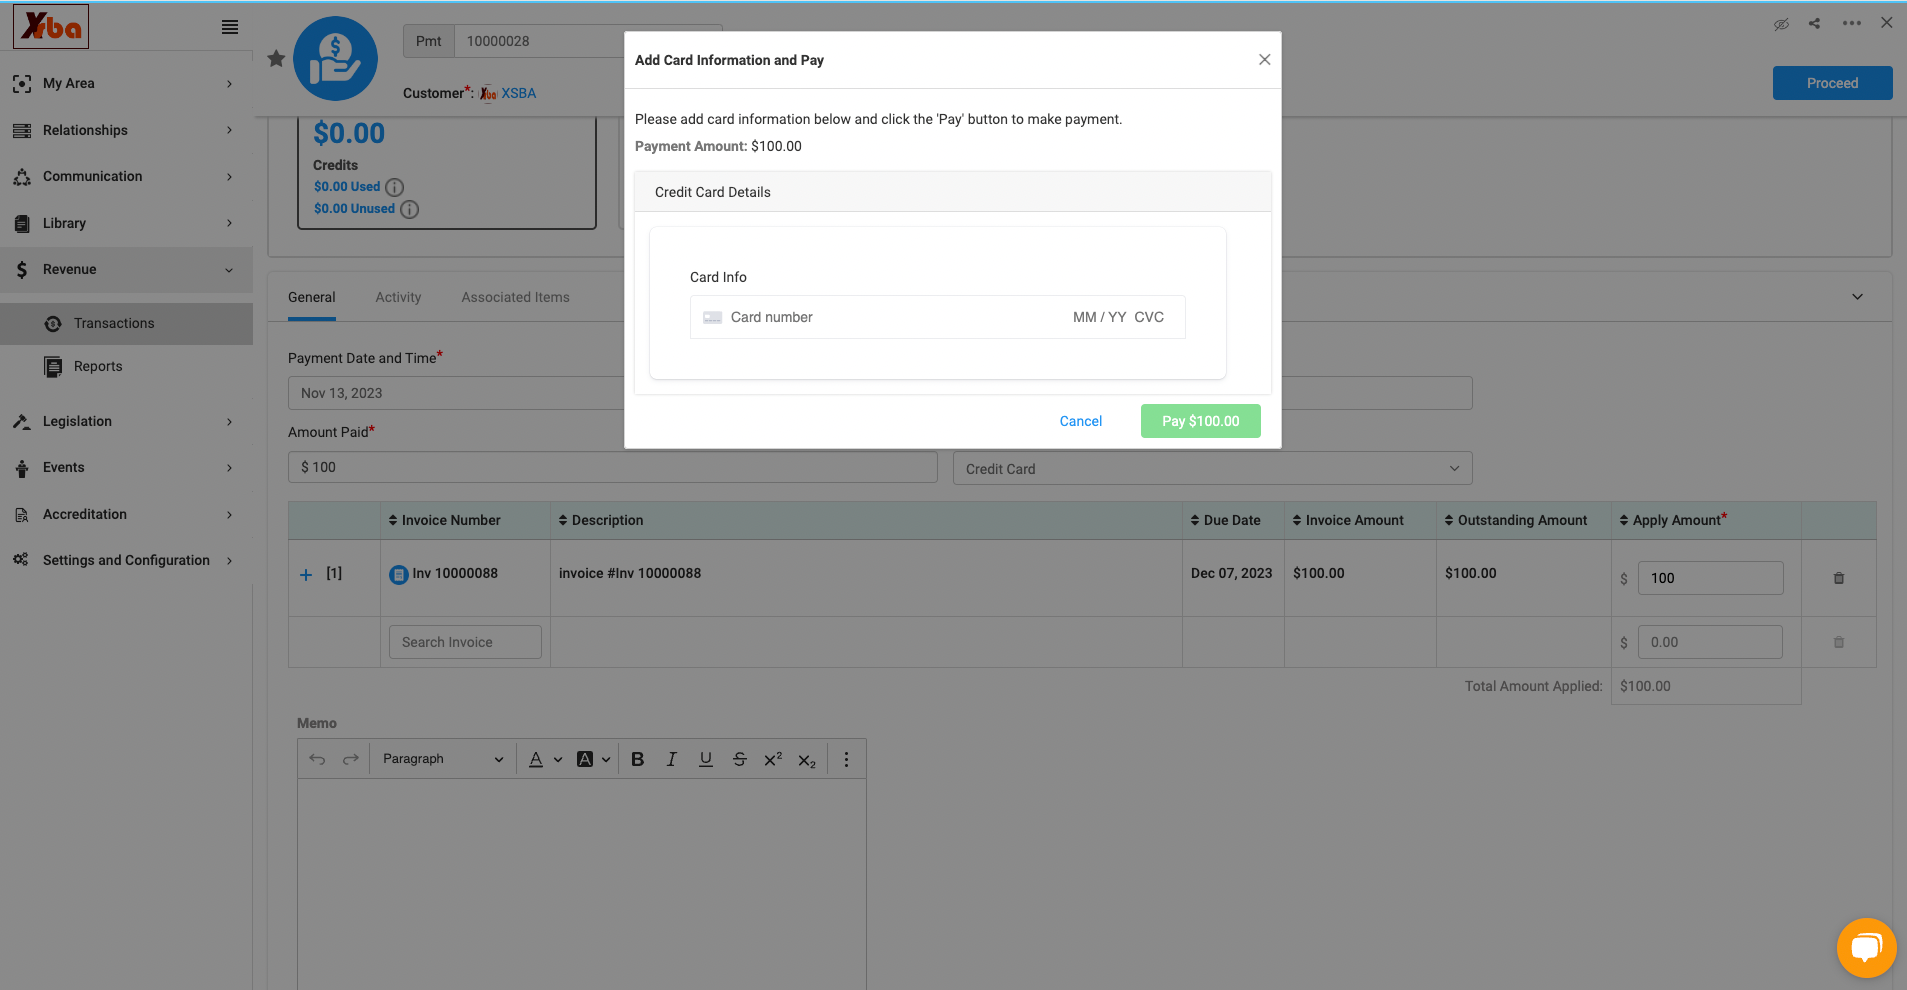
Task: Sort by Invoice Number column
Action: click(444, 520)
